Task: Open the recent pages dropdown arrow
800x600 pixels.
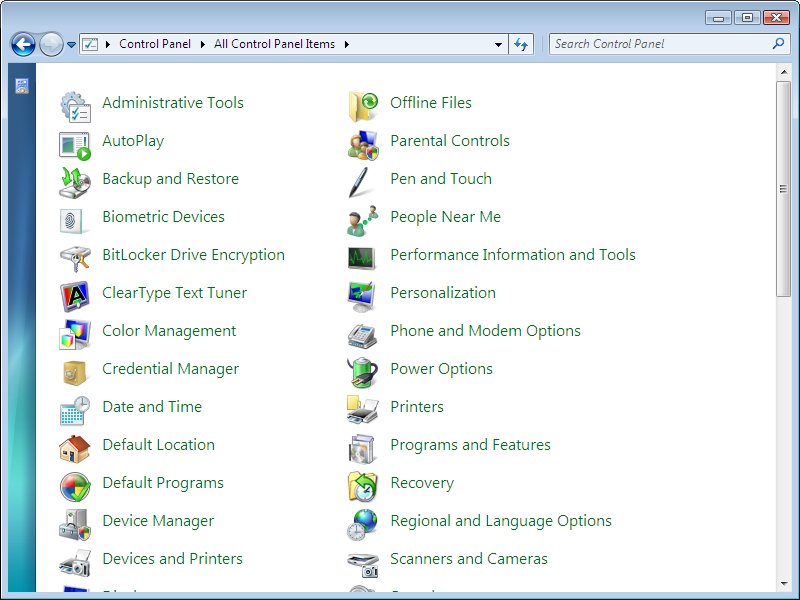Action: pyautogui.click(x=72, y=45)
